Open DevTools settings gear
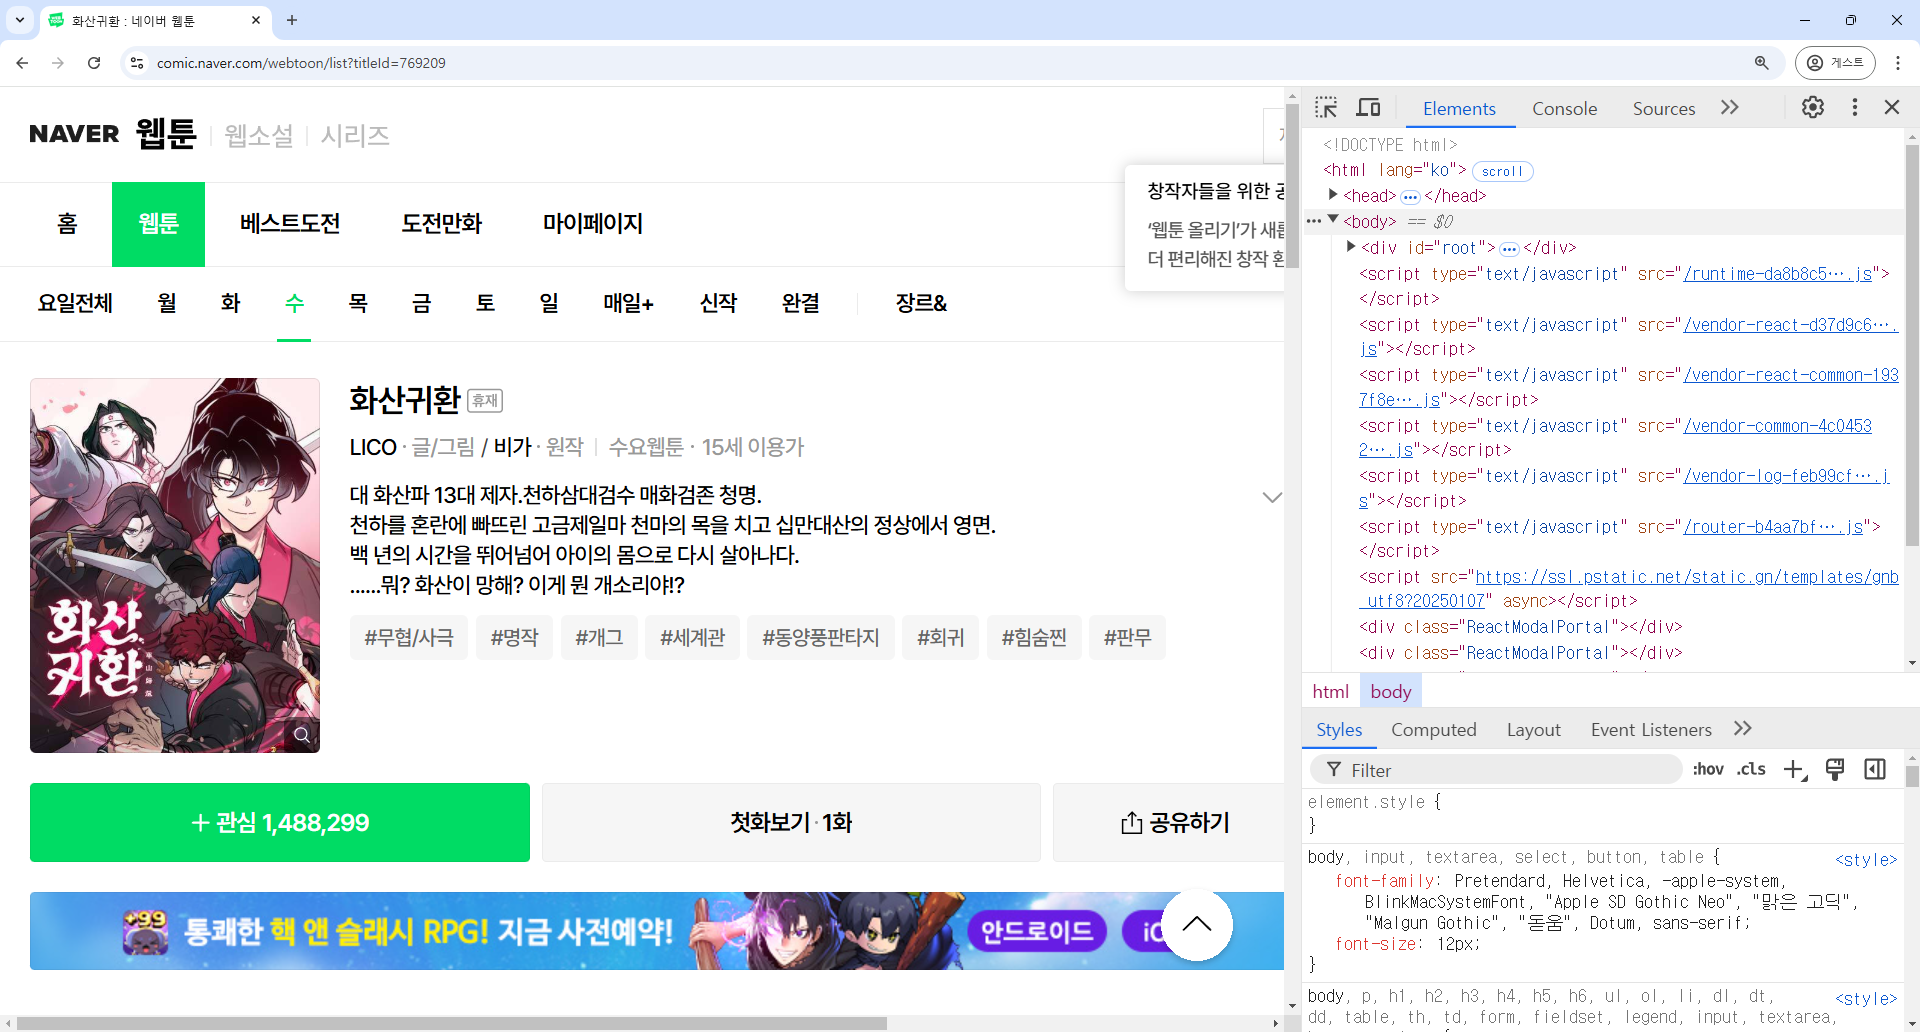The image size is (1920, 1032). pyautogui.click(x=1813, y=107)
